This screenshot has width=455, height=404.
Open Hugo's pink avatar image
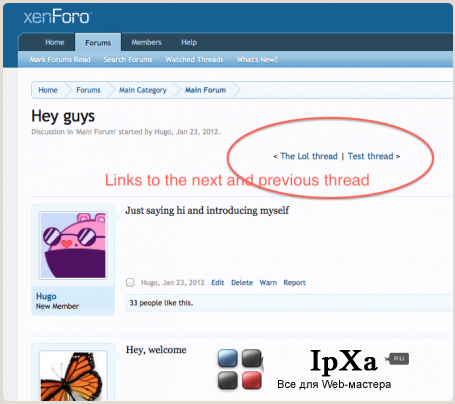[x=73, y=245]
